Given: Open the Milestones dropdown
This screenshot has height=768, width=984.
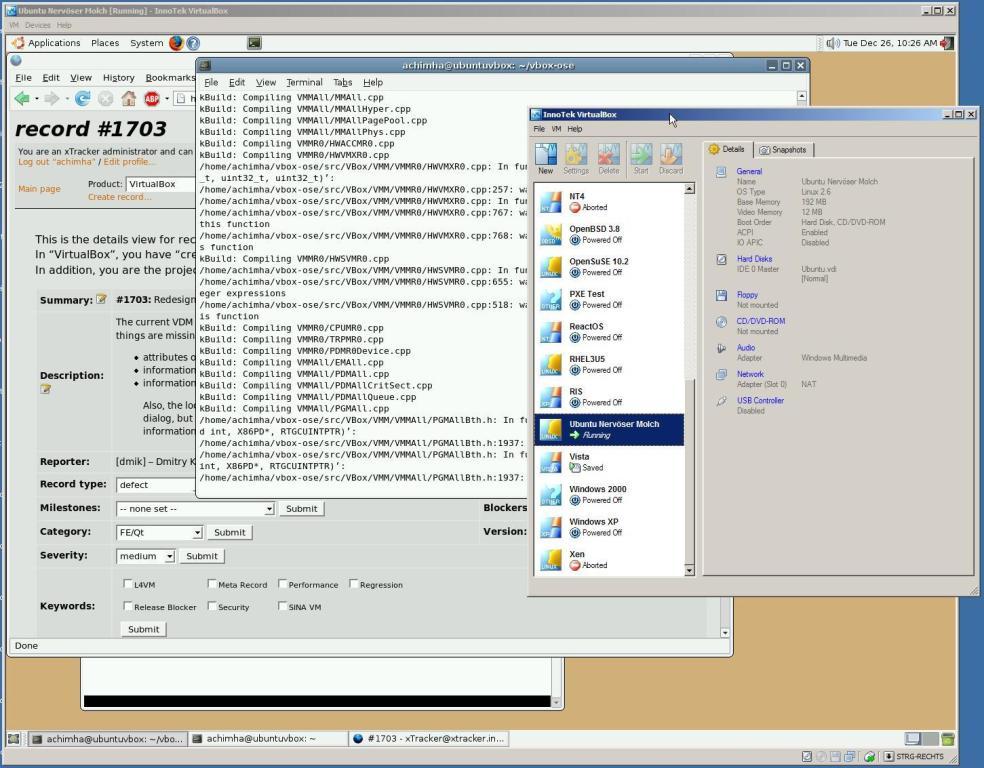Looking at the screenshot, I should [195, 509].
